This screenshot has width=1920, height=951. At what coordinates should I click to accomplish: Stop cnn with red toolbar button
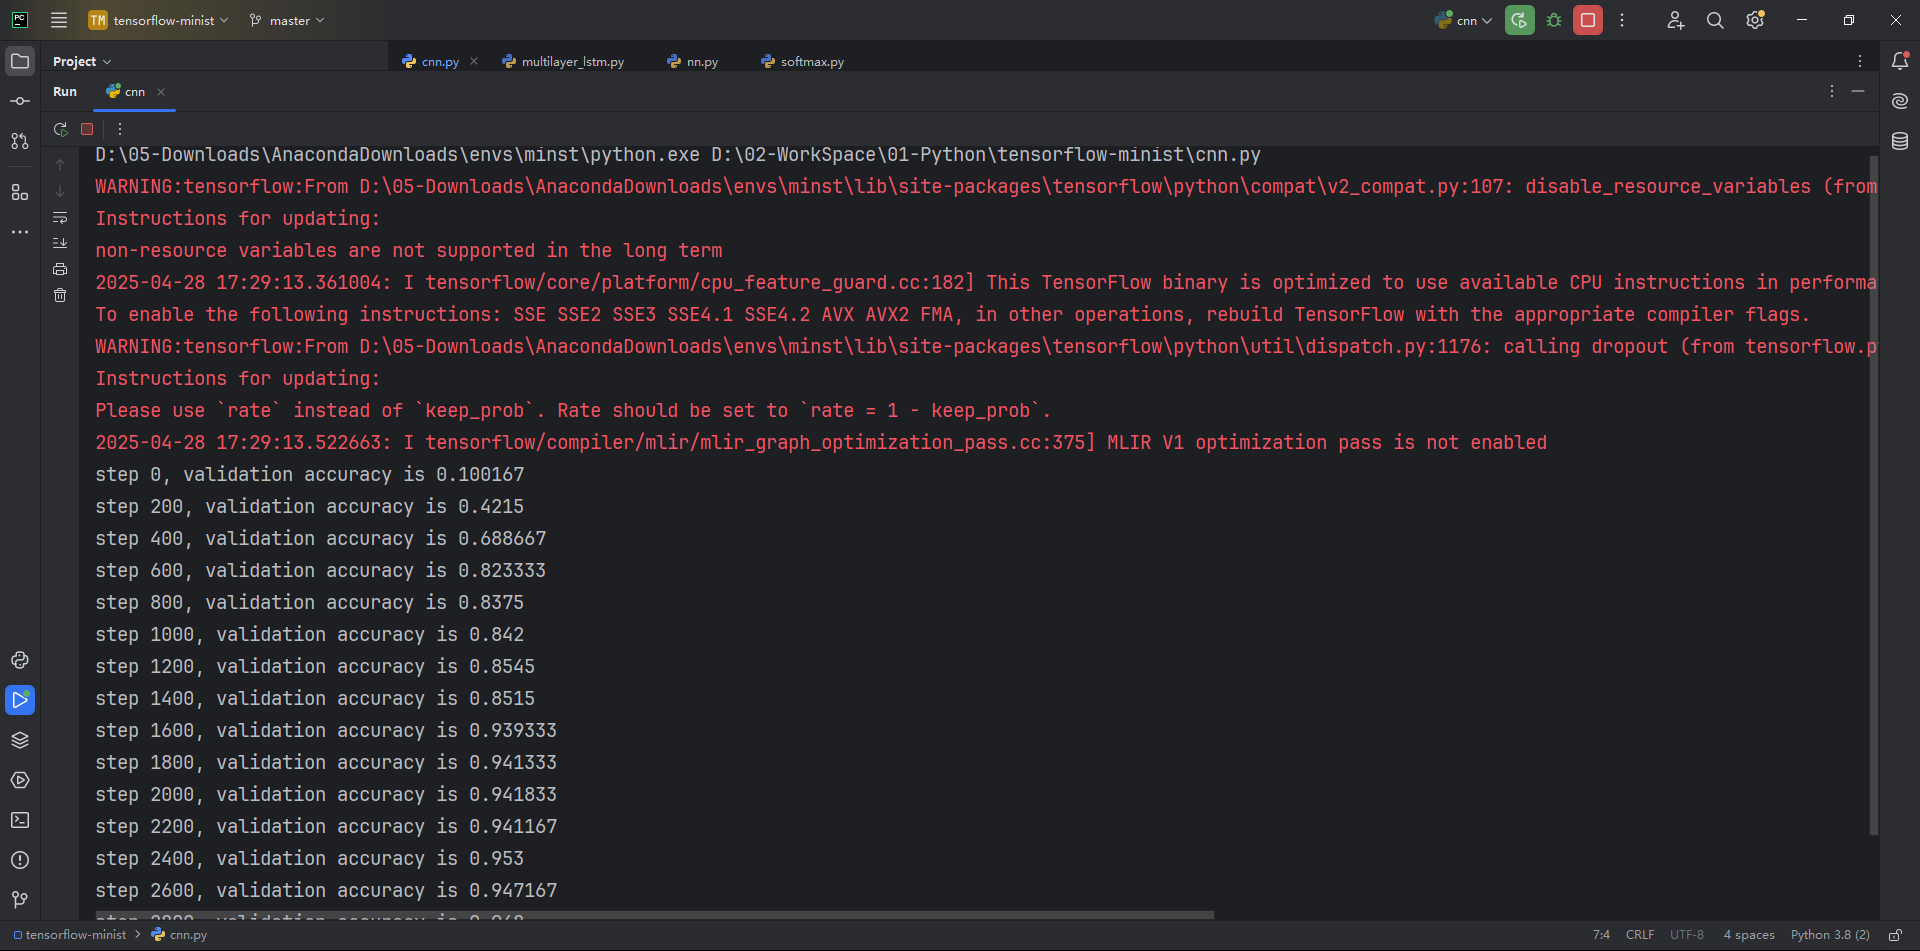click(x=1588, y=20)
